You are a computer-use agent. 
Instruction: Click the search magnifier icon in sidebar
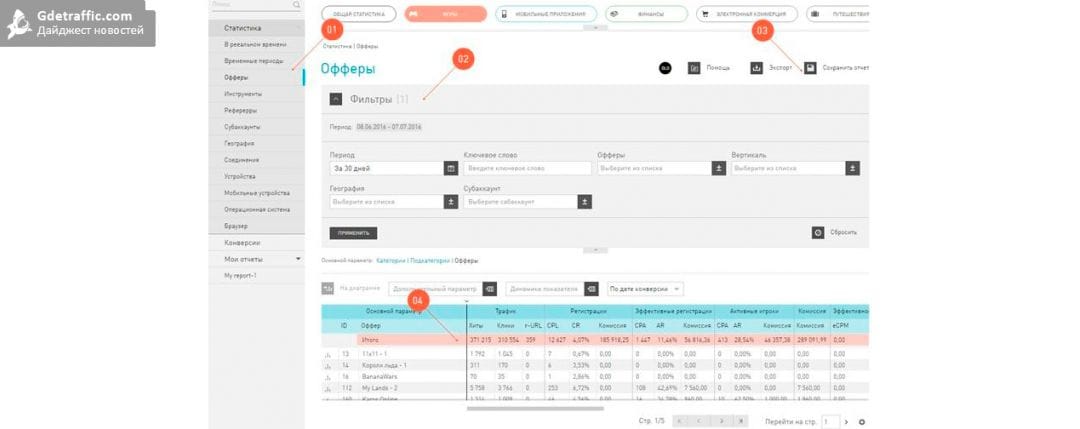[296, 5]
